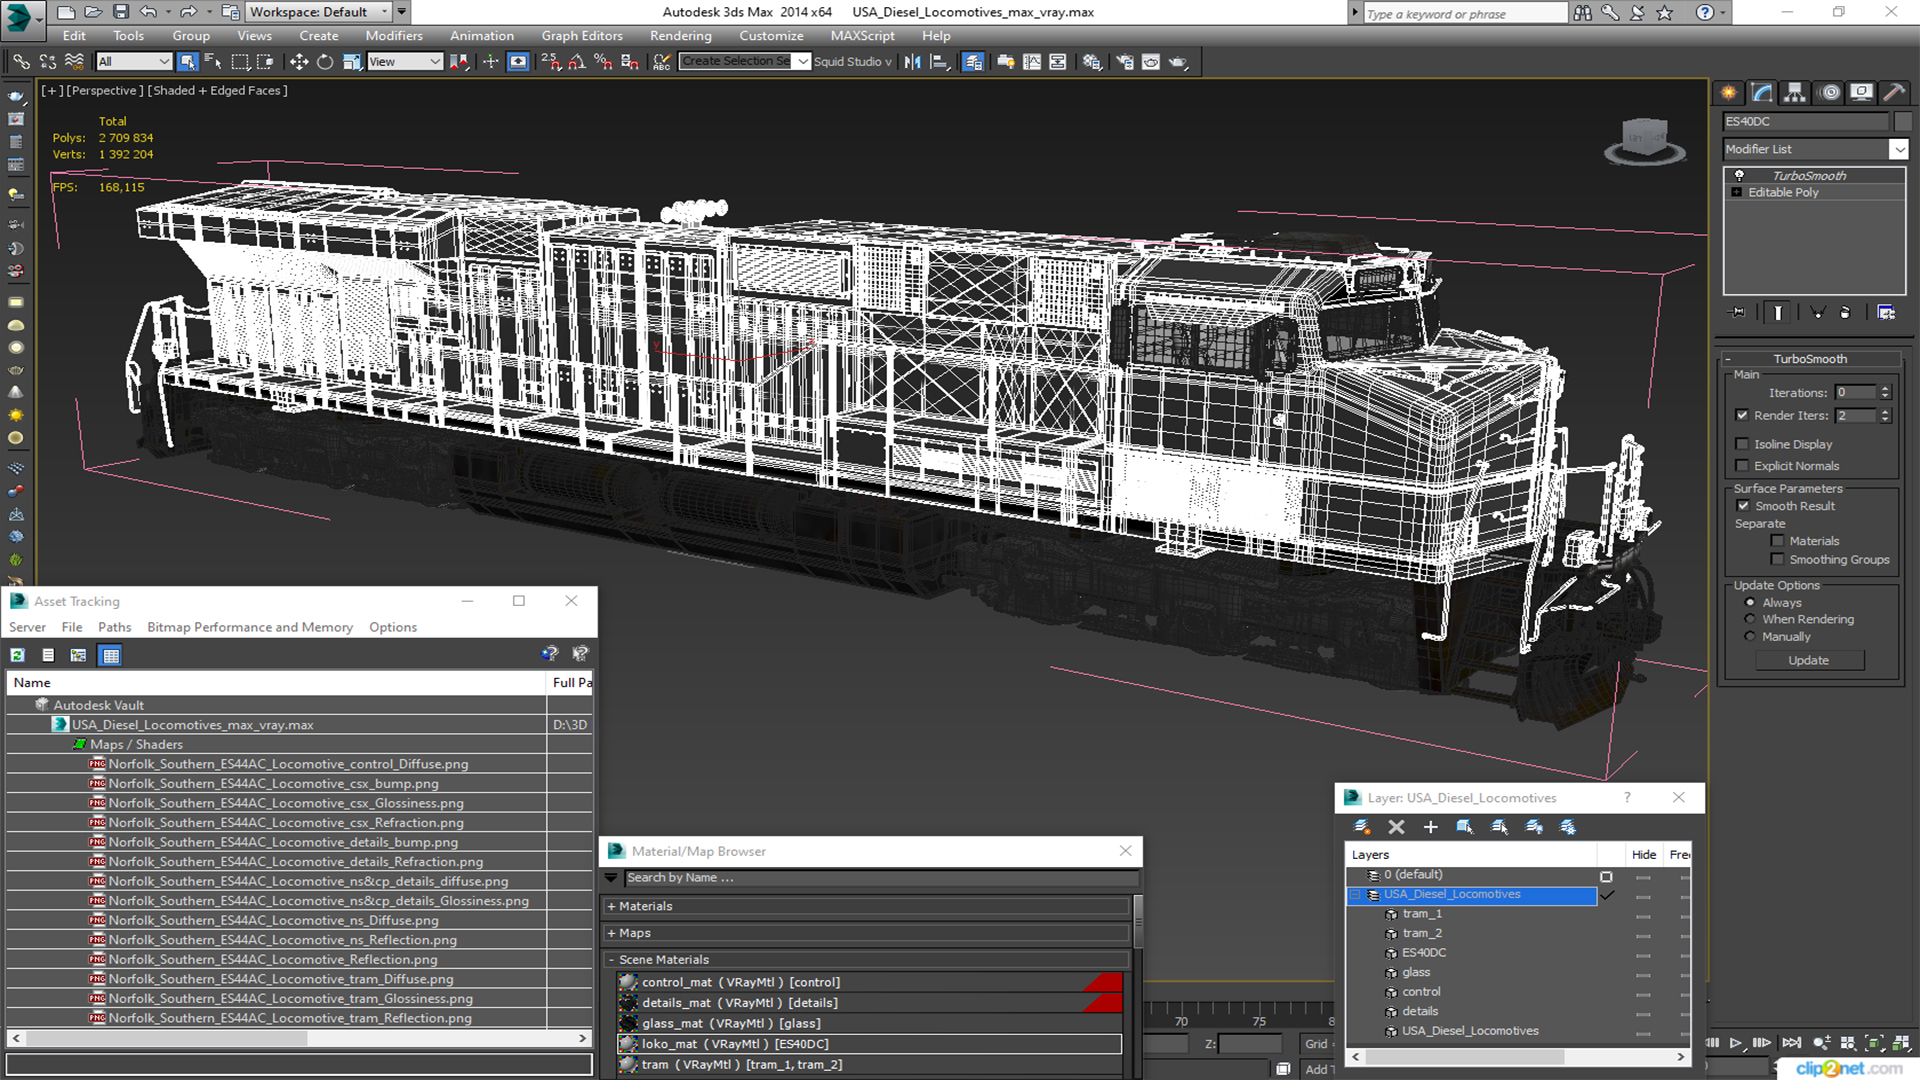Open the Create command panel tab

tap(1729, 93)
